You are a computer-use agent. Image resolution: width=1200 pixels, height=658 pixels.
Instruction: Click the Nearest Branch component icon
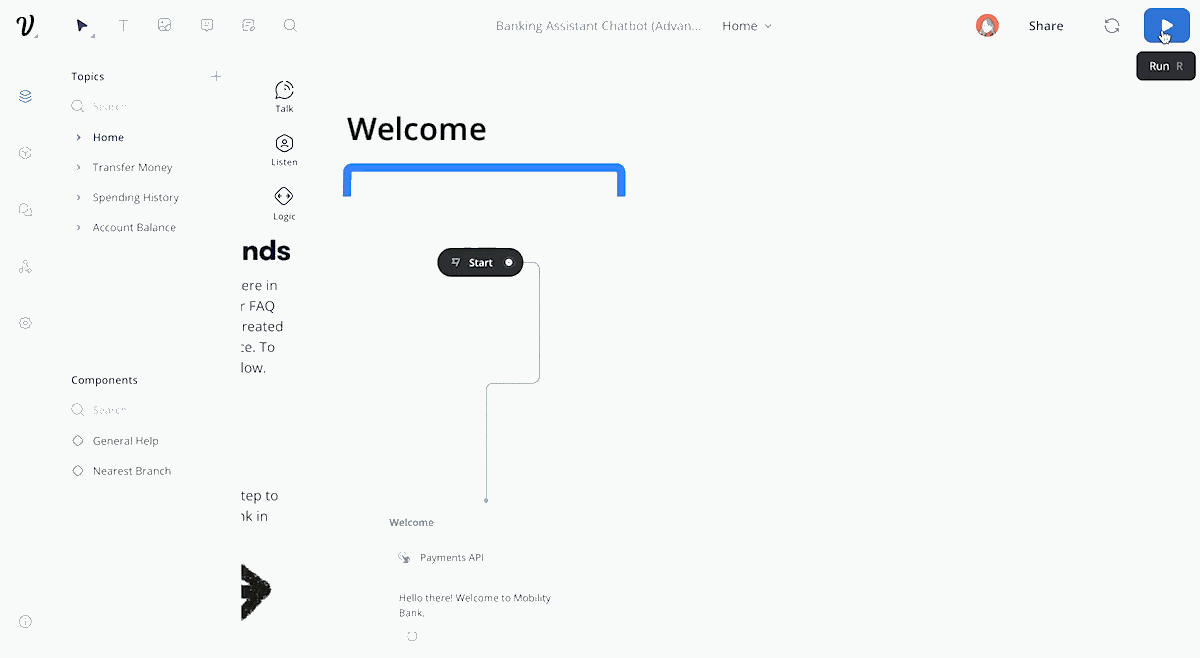pos(78,471)
